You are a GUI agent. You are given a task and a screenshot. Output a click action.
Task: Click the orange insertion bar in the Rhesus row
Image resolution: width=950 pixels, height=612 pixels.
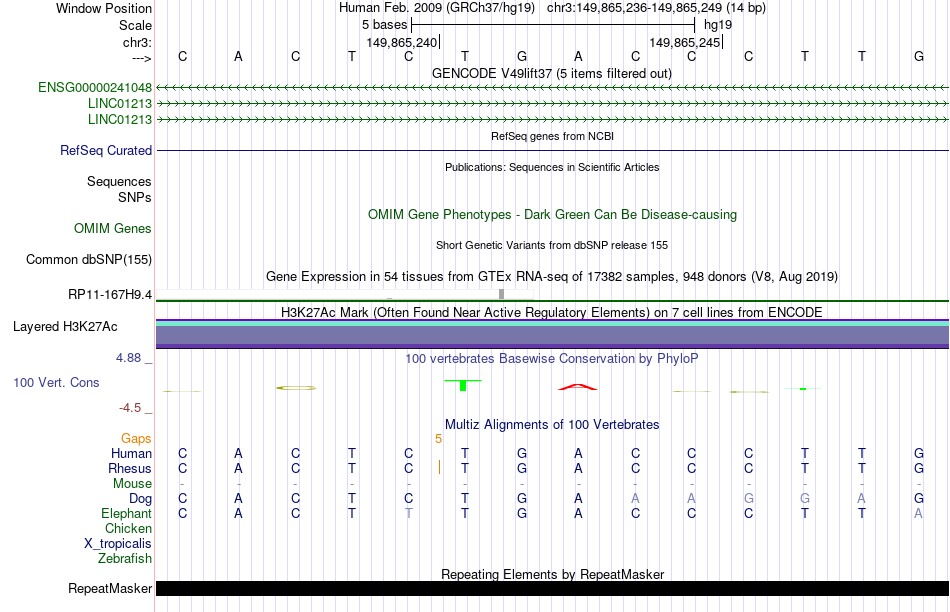click(439, 467)
